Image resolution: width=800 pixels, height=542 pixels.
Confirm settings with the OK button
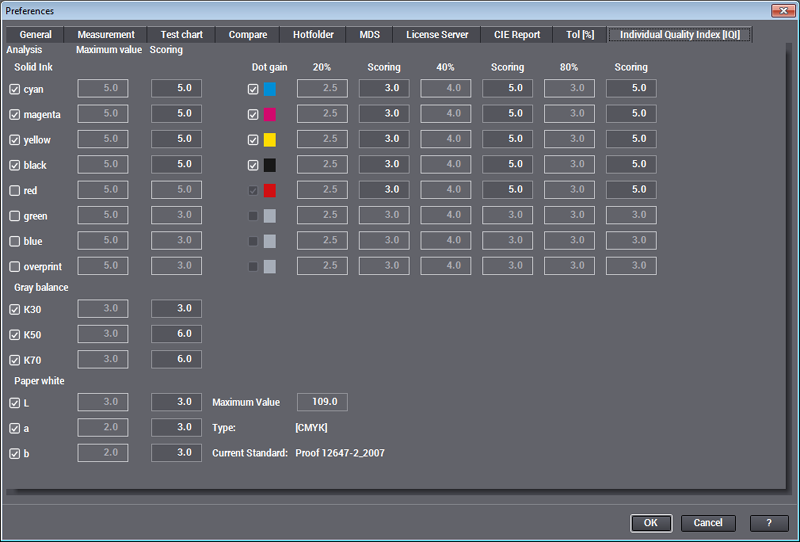pos(650,523)
